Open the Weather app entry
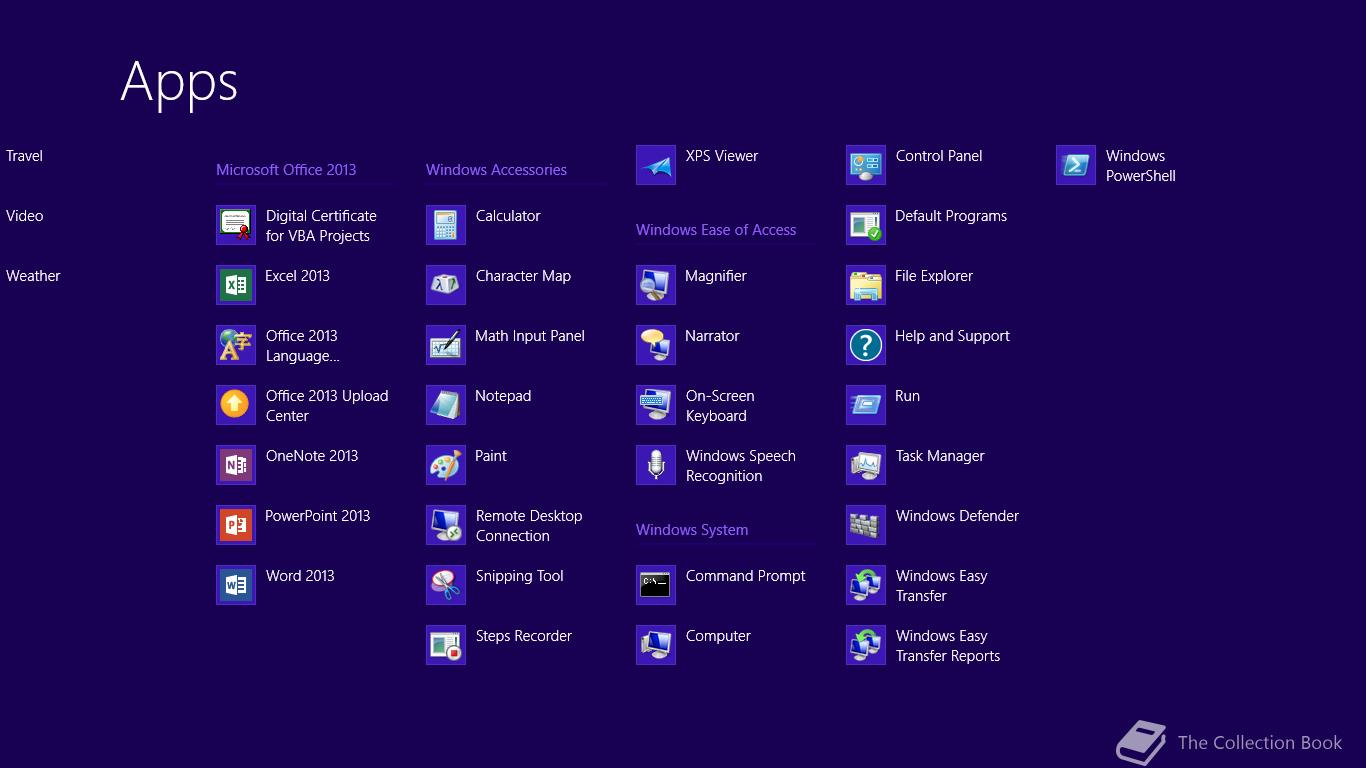This screenshot has height=768, width=1366. pyautogui.click(x=33, y=276)
